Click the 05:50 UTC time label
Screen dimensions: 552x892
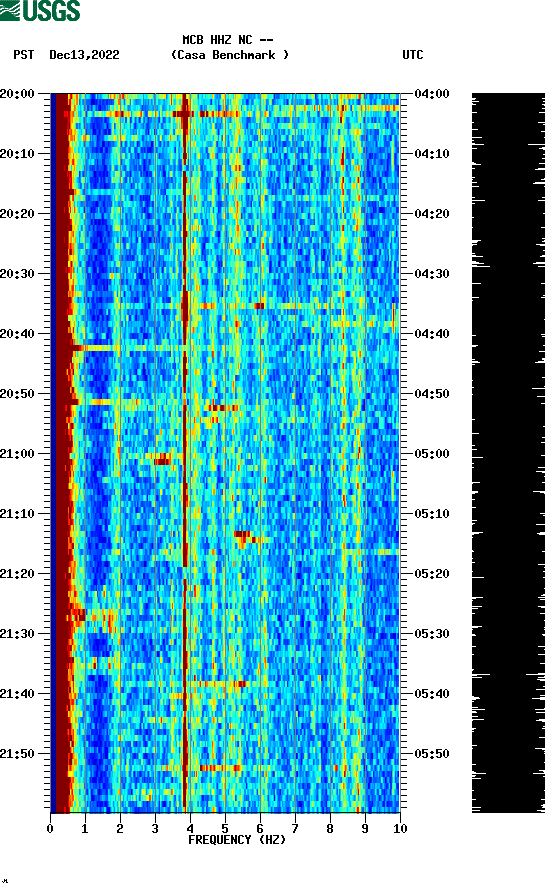click(x=432, y=754)
